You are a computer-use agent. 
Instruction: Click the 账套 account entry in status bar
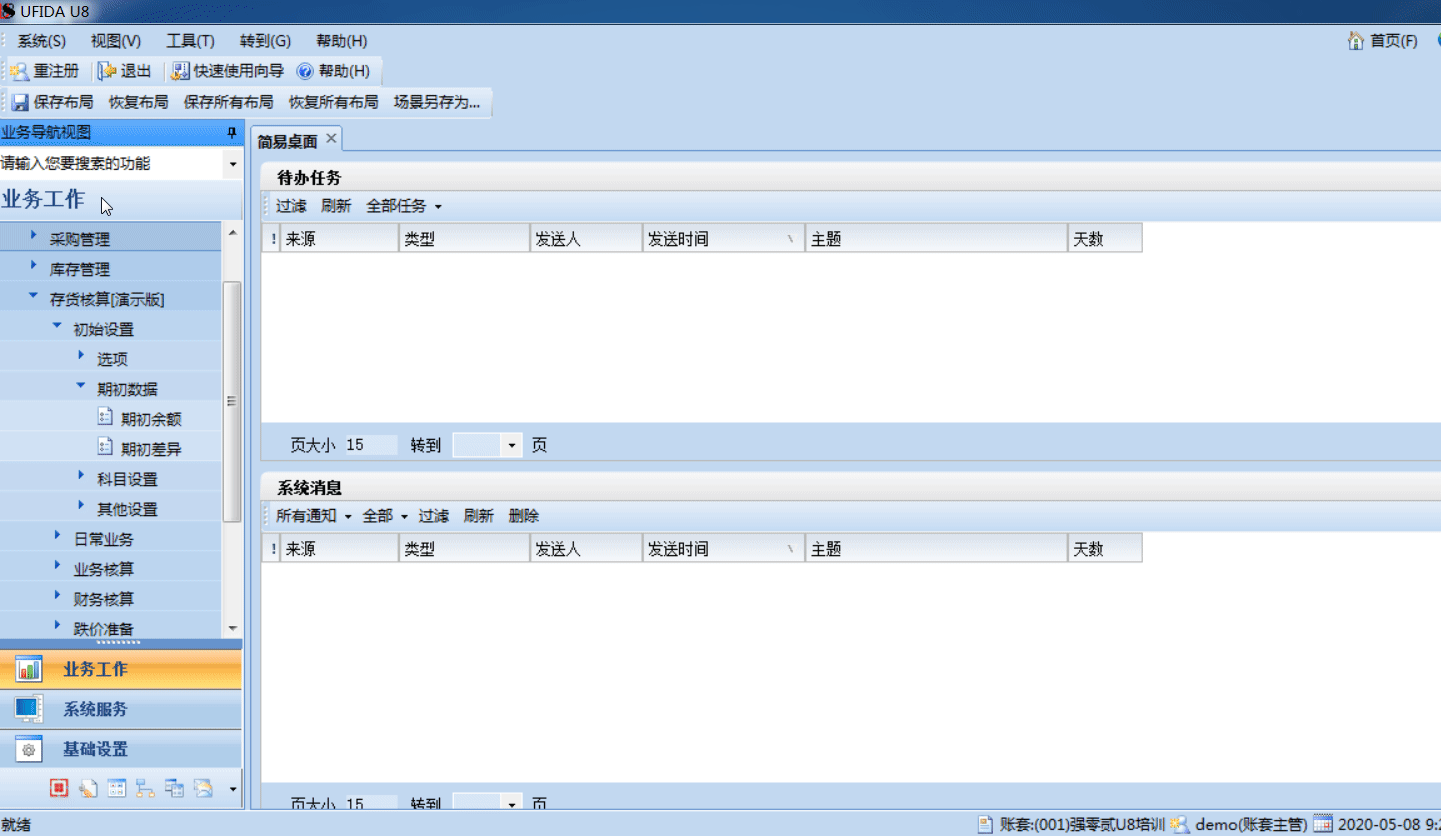[x=1072, y=825]
